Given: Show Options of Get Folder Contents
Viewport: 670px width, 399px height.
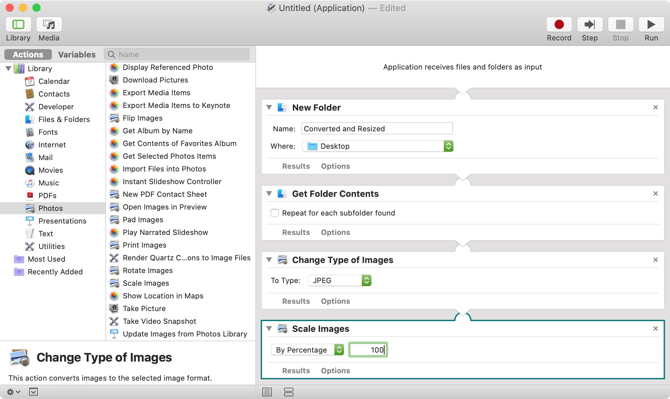Looking at the screenshot, I should 335,232.
